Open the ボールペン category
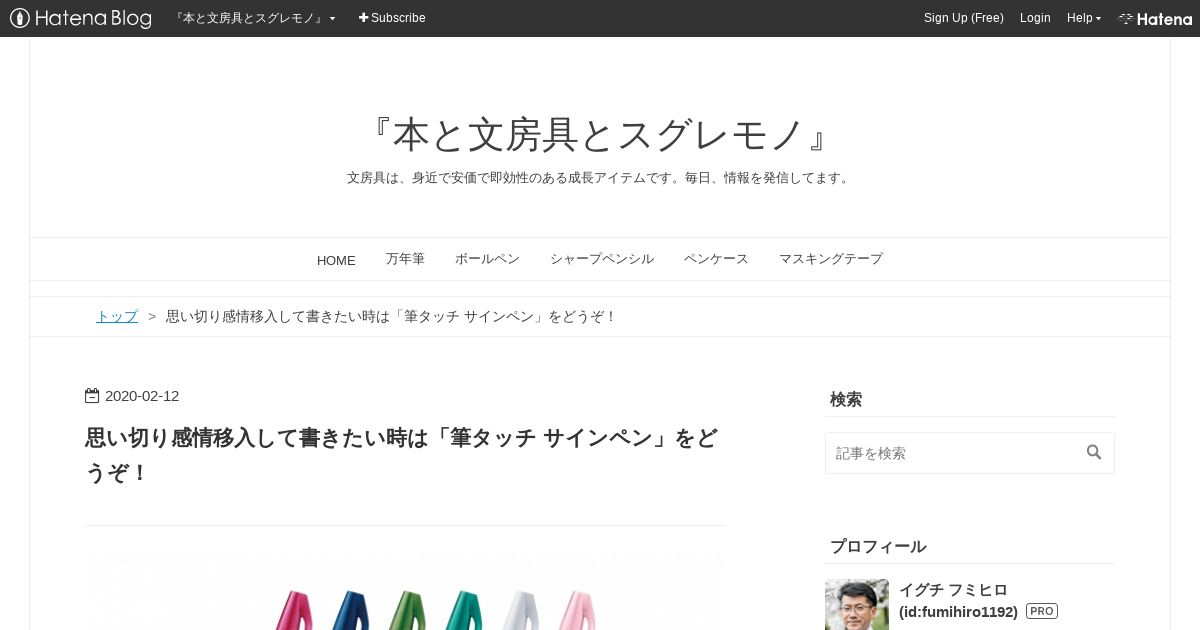This screenshot has height=630, width=1200. 487,259
